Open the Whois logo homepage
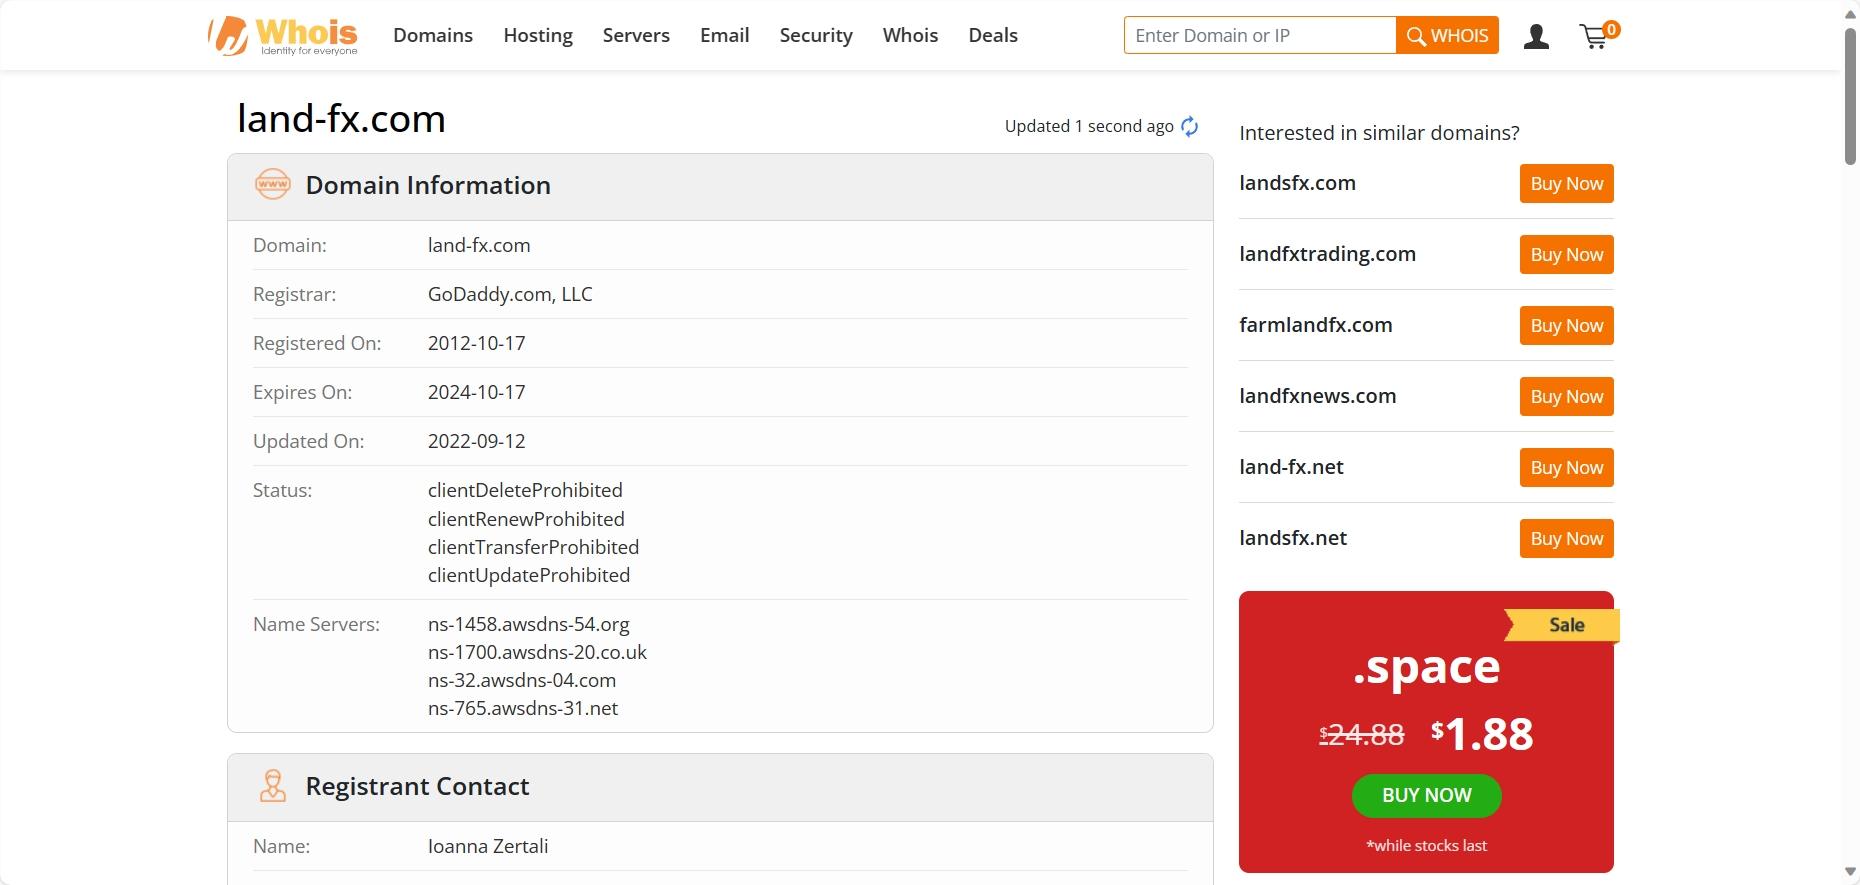 click(283, 36)
